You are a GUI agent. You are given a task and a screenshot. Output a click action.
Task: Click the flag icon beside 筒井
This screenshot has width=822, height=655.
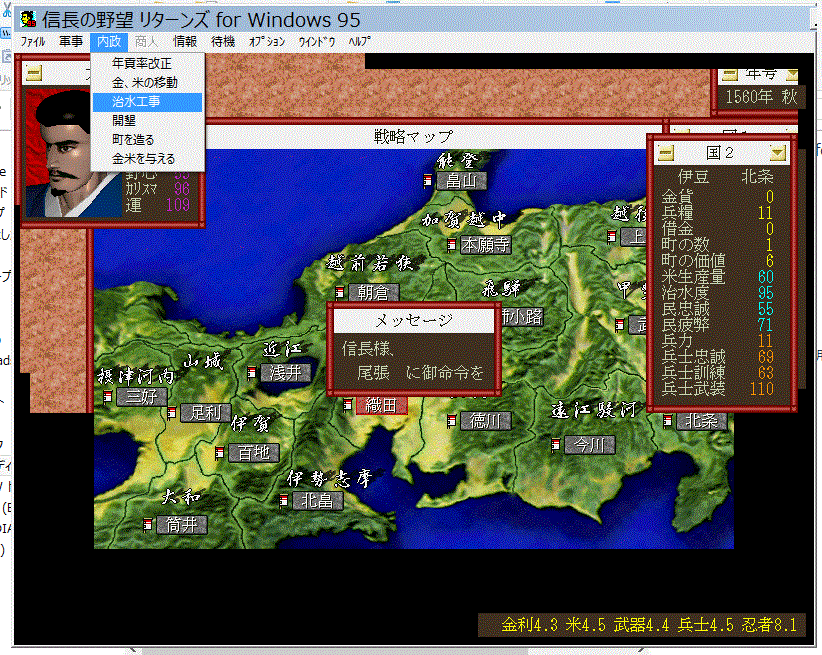pos(148,524)
